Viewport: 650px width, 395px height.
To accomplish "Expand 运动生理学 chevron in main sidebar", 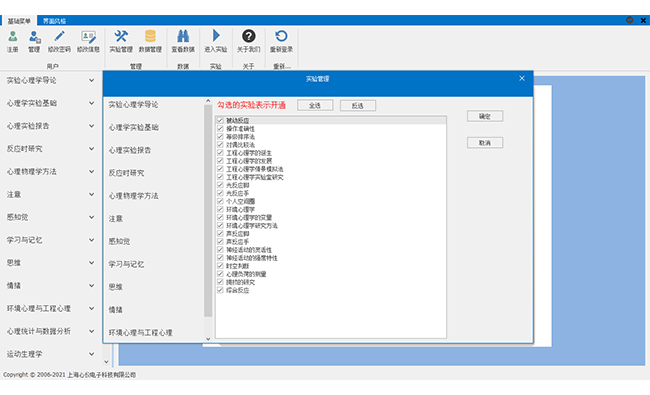I will tap(92, 354).
